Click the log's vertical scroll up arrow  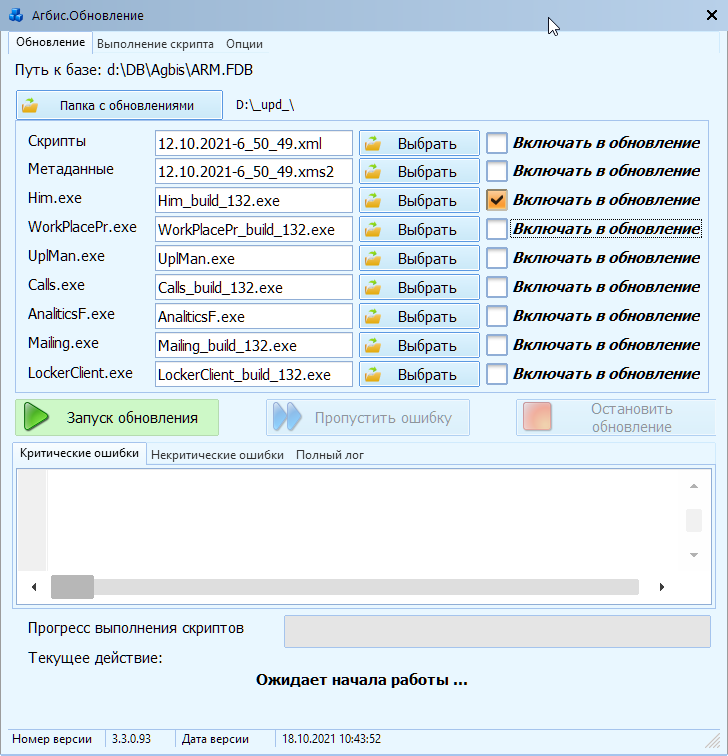coord(694,486)
